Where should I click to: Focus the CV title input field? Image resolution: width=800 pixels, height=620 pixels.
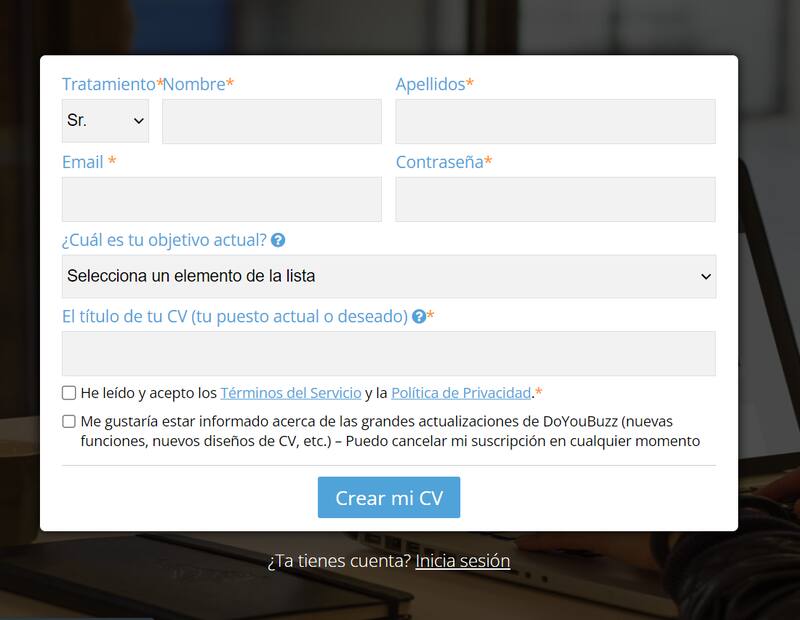click(x=390, y=351)
